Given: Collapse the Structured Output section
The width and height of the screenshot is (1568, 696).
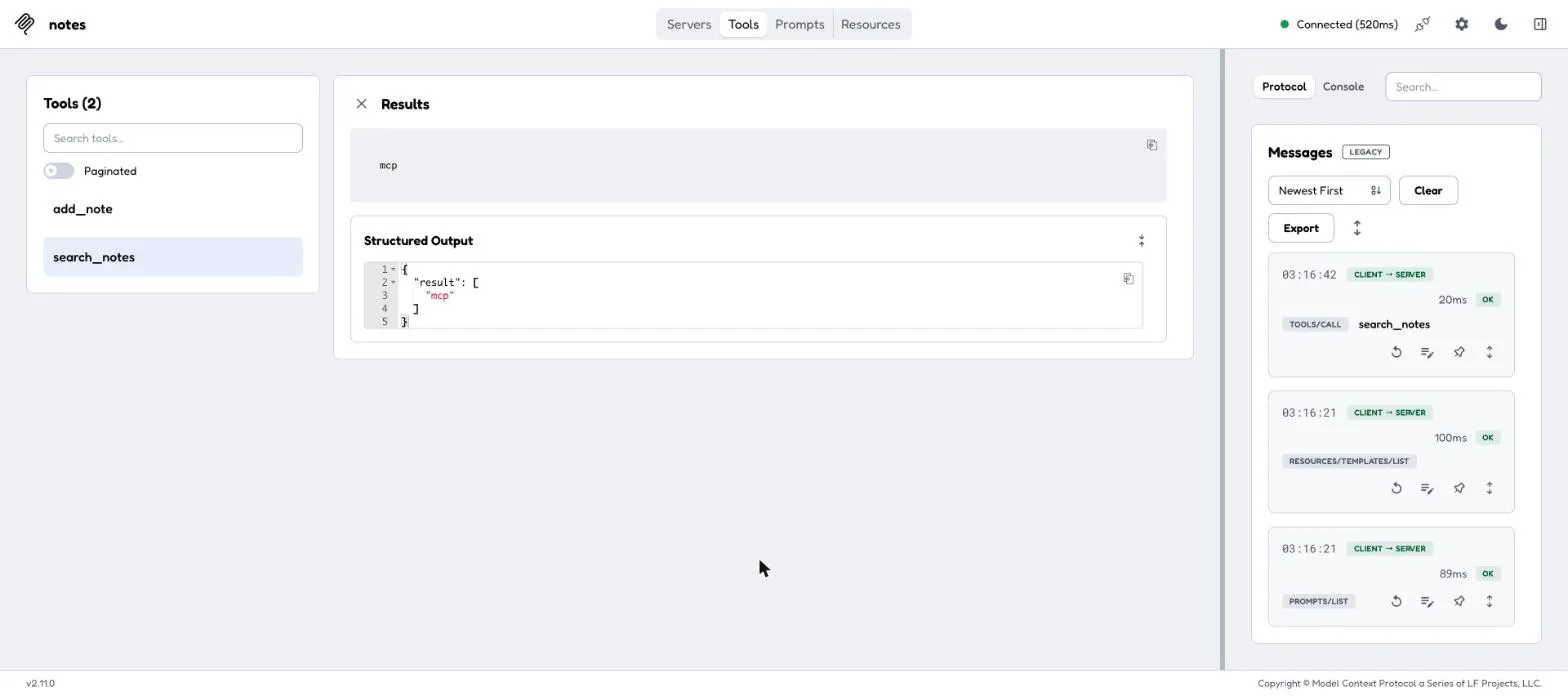Looking at the screenshot, I should pos(1141,241).
